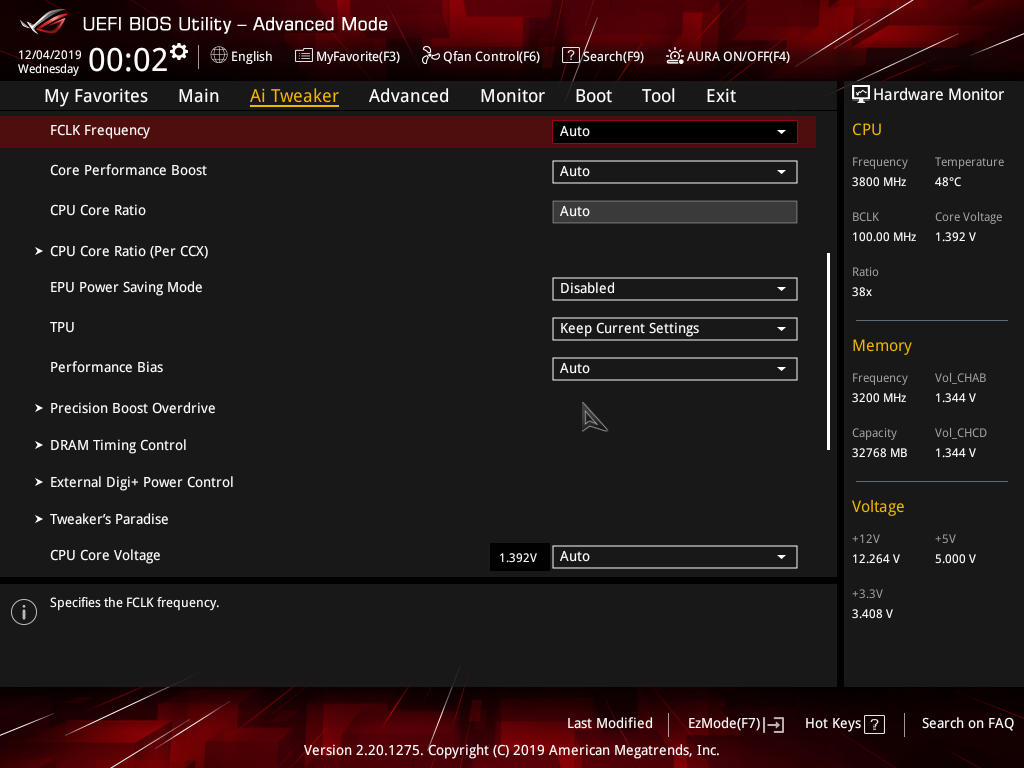Click Search(F9) text label
This screenshot has height=768, width=1024.
tap(613, 57)
